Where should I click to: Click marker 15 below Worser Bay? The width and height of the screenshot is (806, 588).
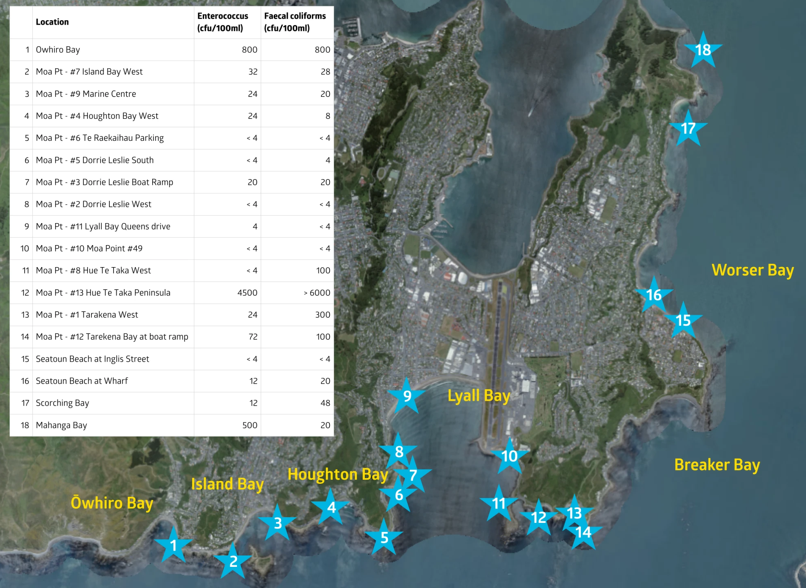[682, 319]
